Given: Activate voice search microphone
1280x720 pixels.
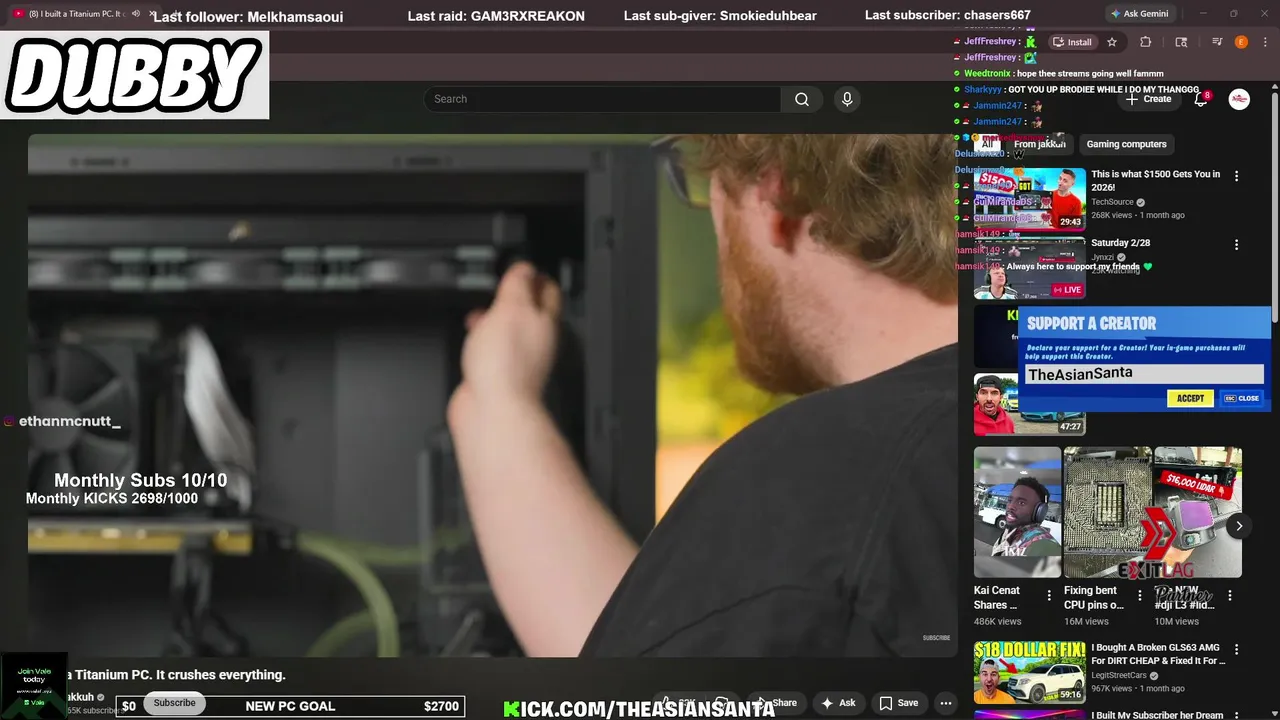Looking at the screenshot, I should pyautogui.click(x=847, y=99).
